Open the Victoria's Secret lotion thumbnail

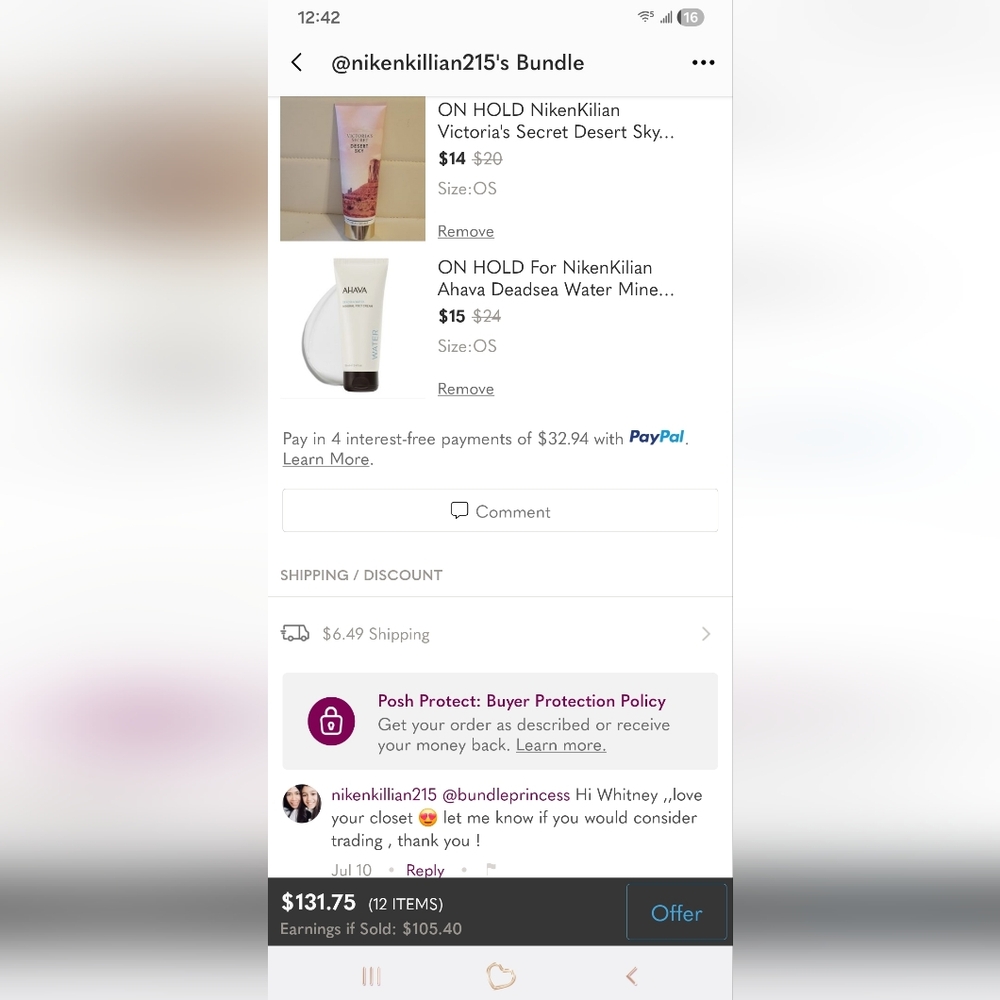[x=353, y=169]
